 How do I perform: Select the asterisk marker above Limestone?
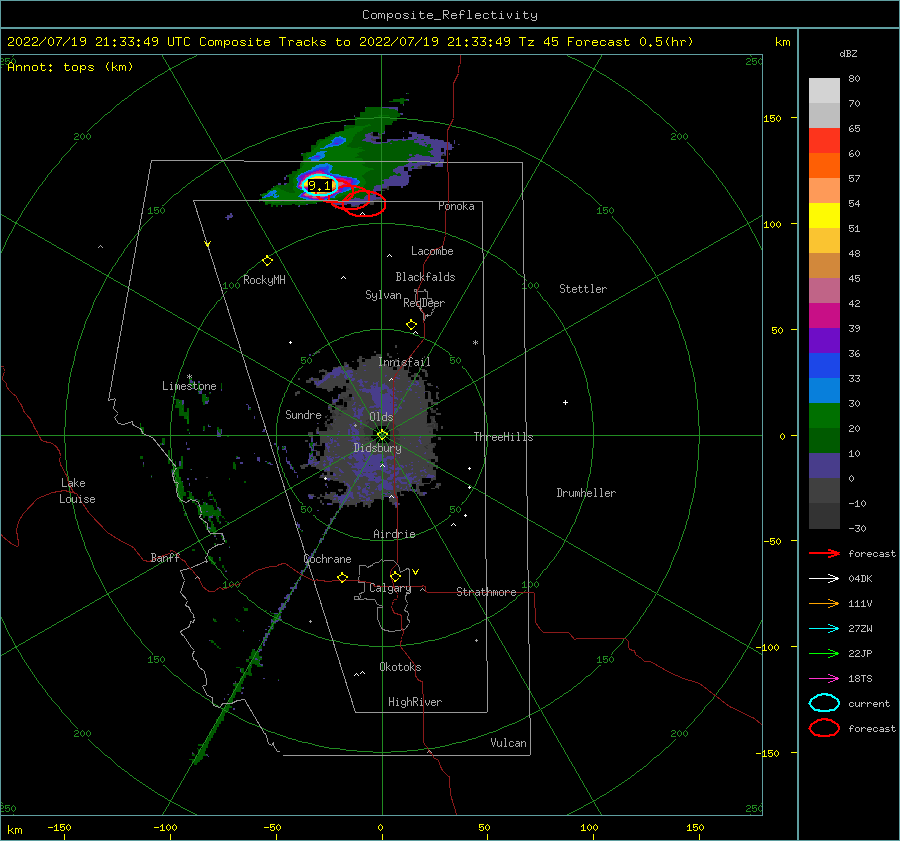[189, 377]
